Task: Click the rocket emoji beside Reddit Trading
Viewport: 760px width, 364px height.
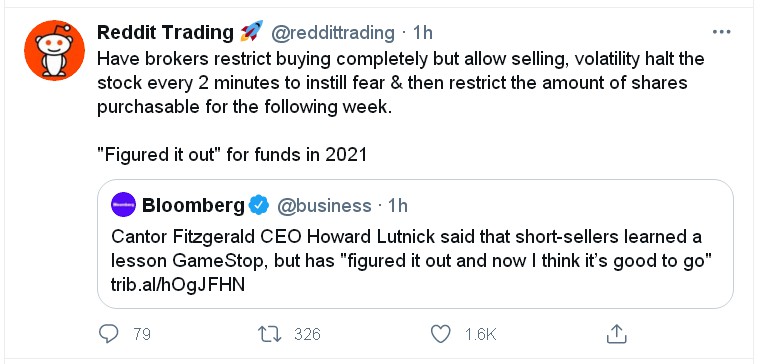Action: point(251,32)
